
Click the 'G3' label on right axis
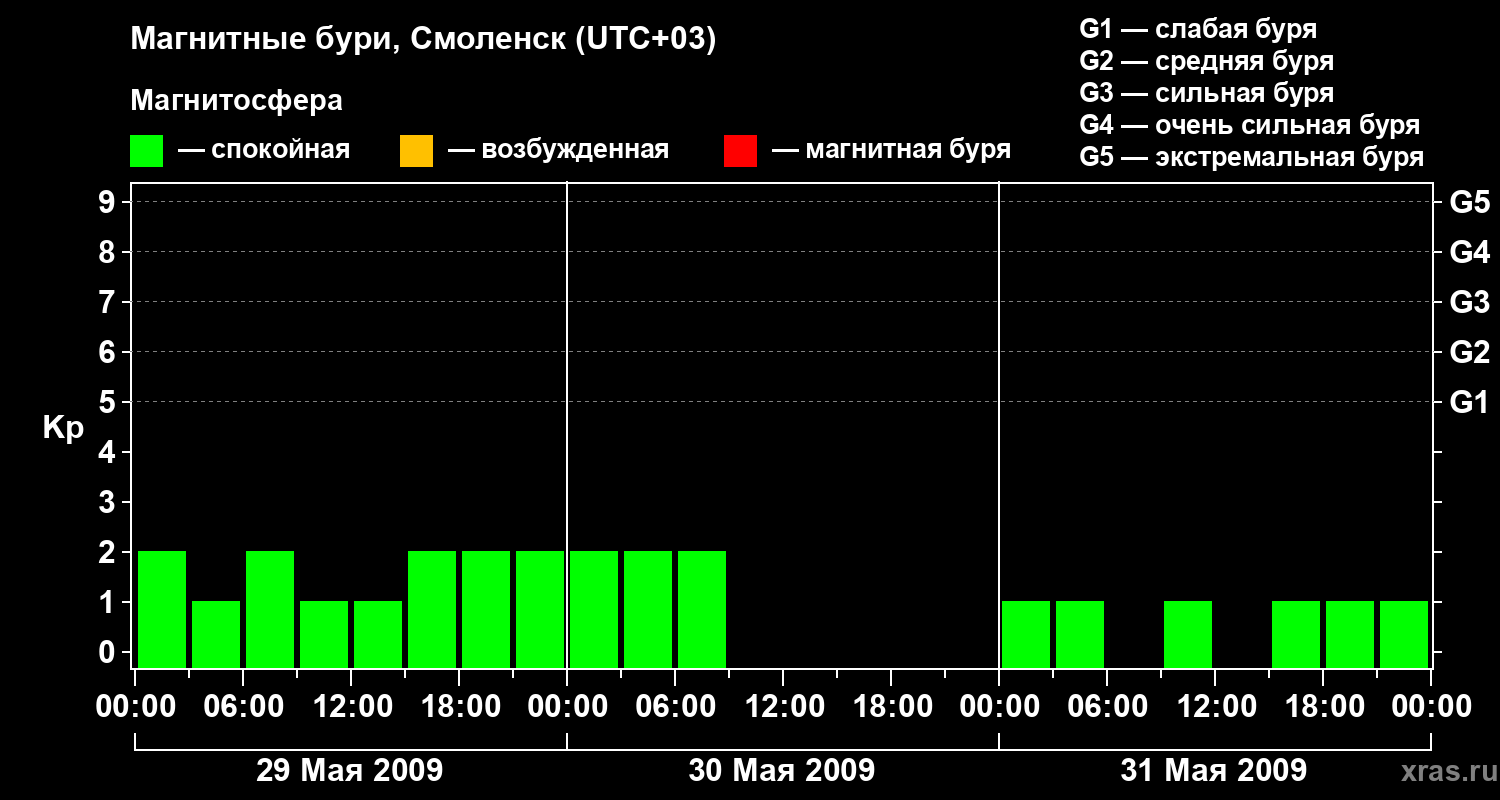click(x=1470, y=302)
